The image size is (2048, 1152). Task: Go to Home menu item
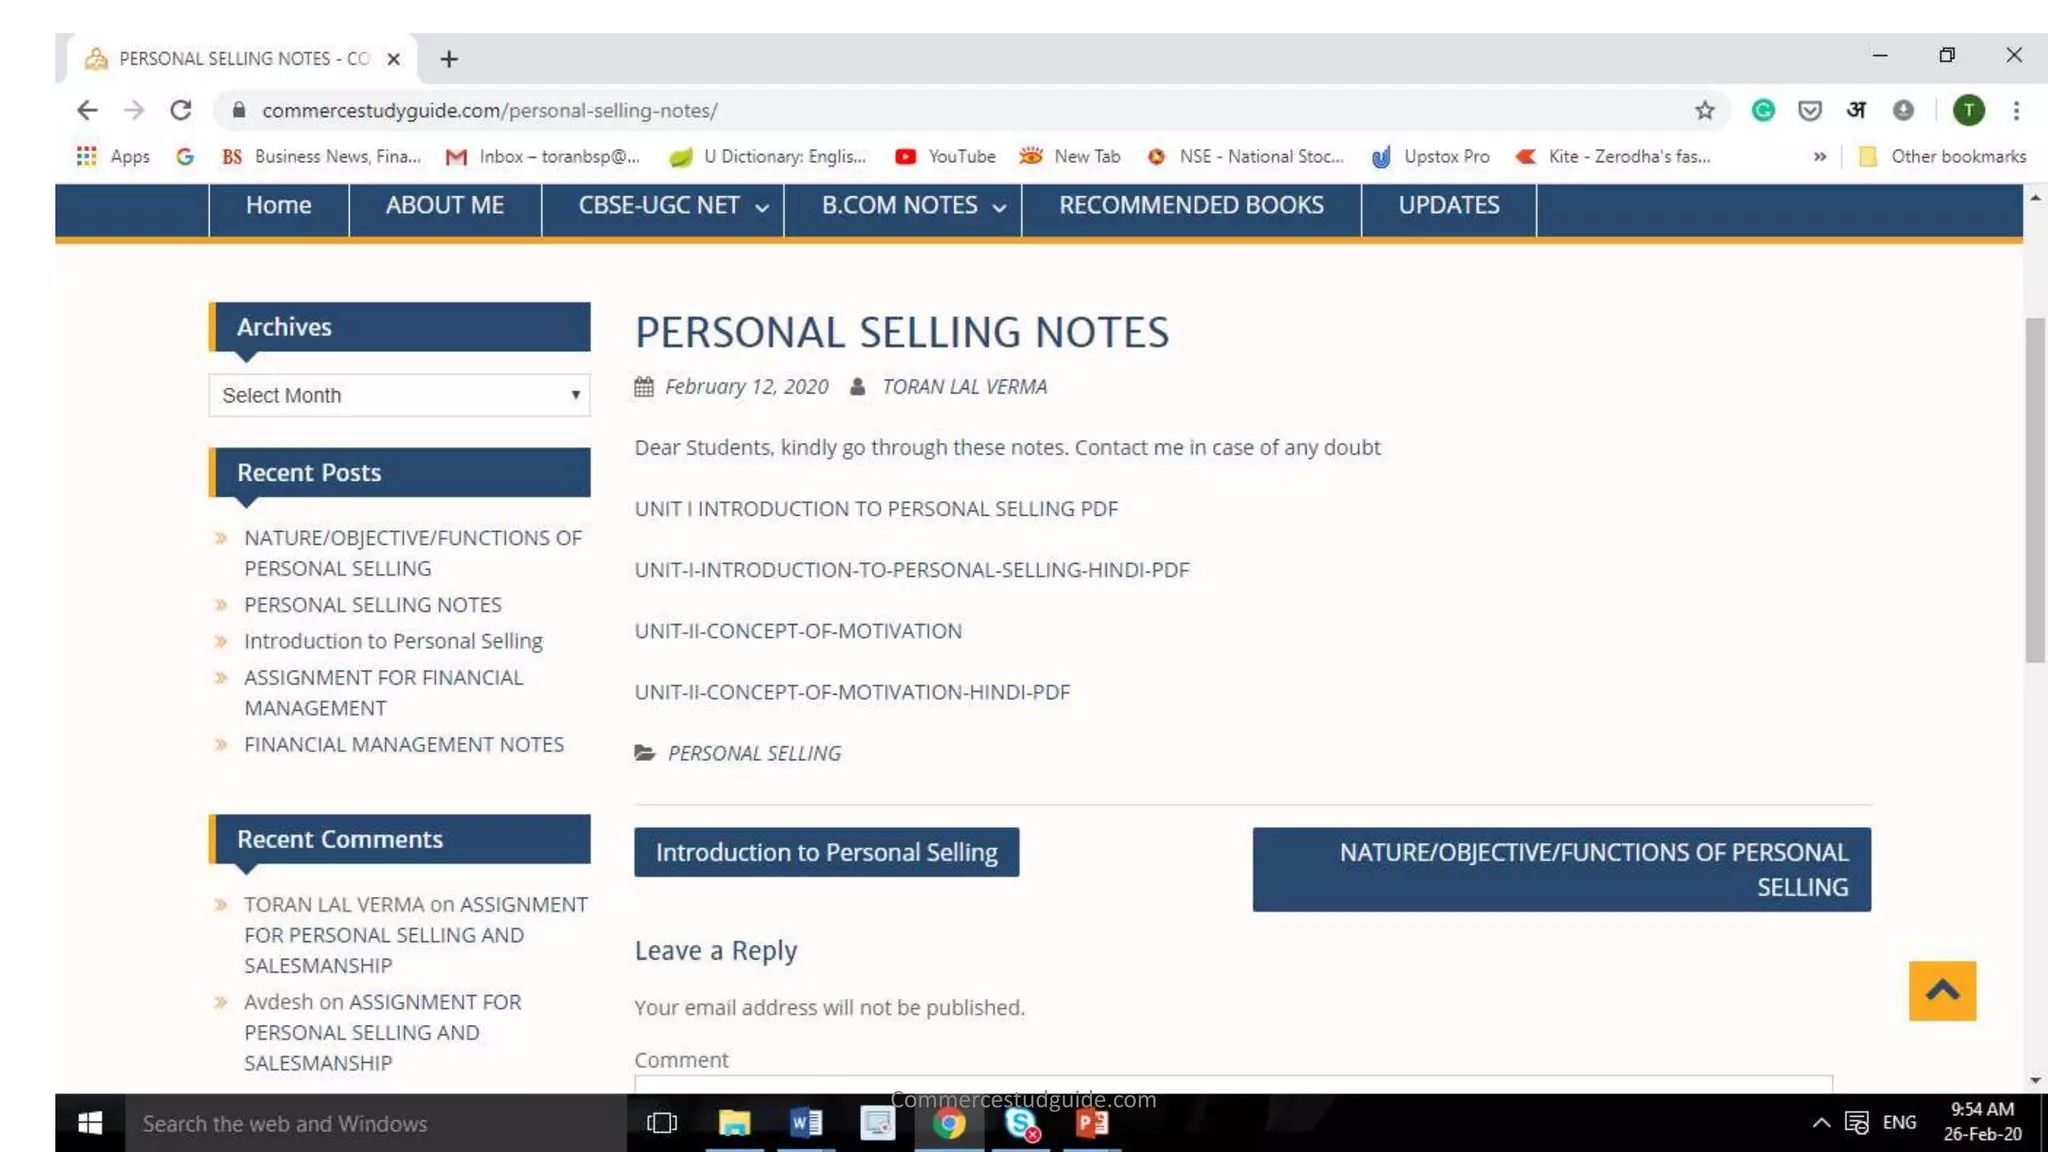click(x=278, y=205)
